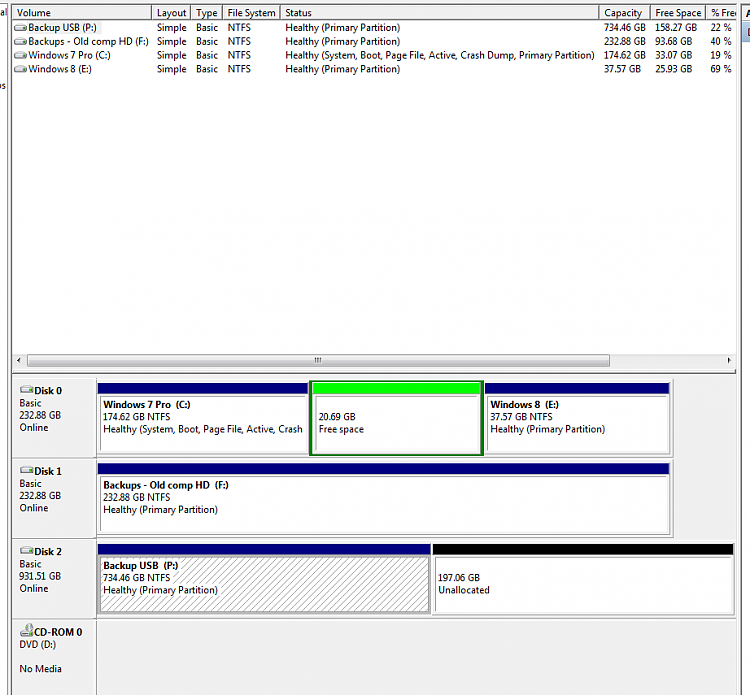Click the Disk 0 disk icon
The height and width of the screenshot is (695, 750).
(27, 390)
